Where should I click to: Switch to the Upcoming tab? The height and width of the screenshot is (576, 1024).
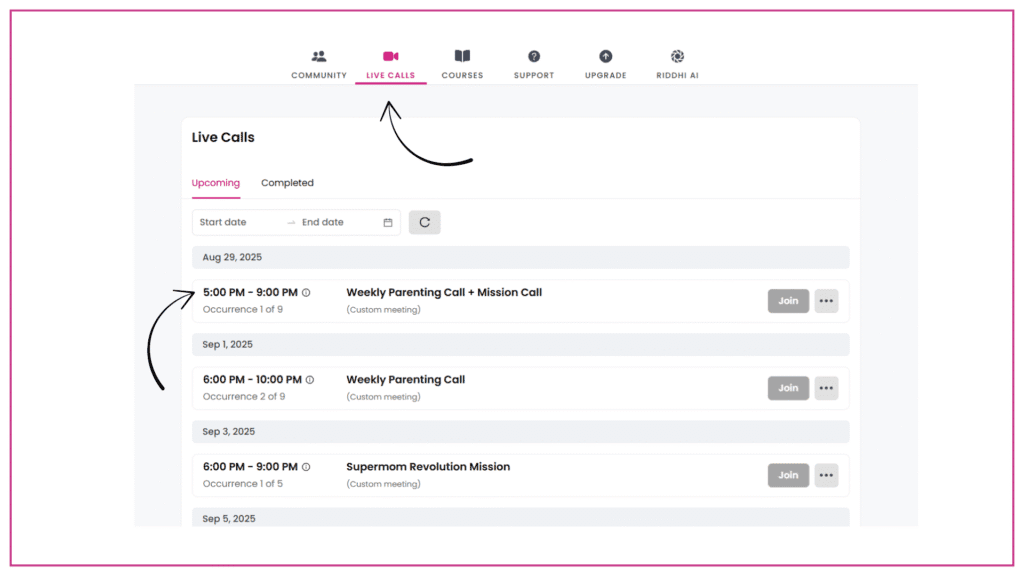(216, 183)
